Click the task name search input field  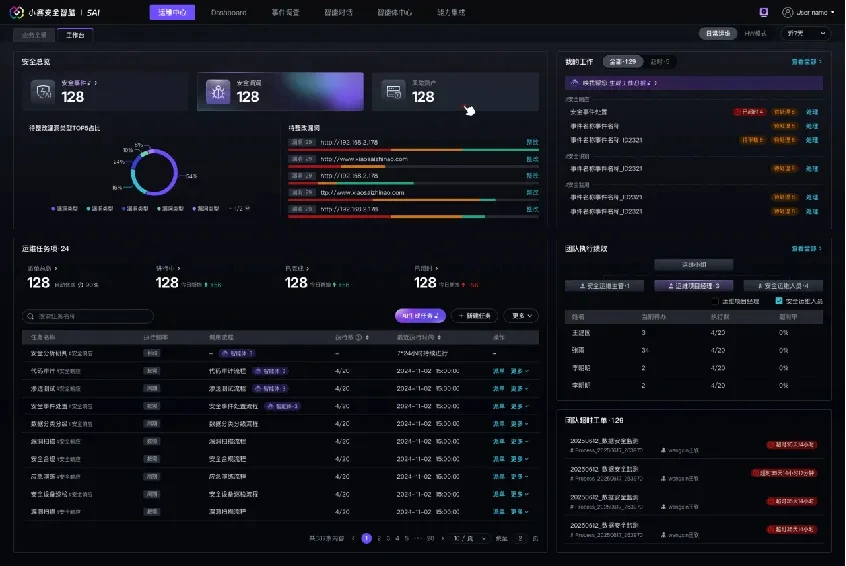pos(90,316)
